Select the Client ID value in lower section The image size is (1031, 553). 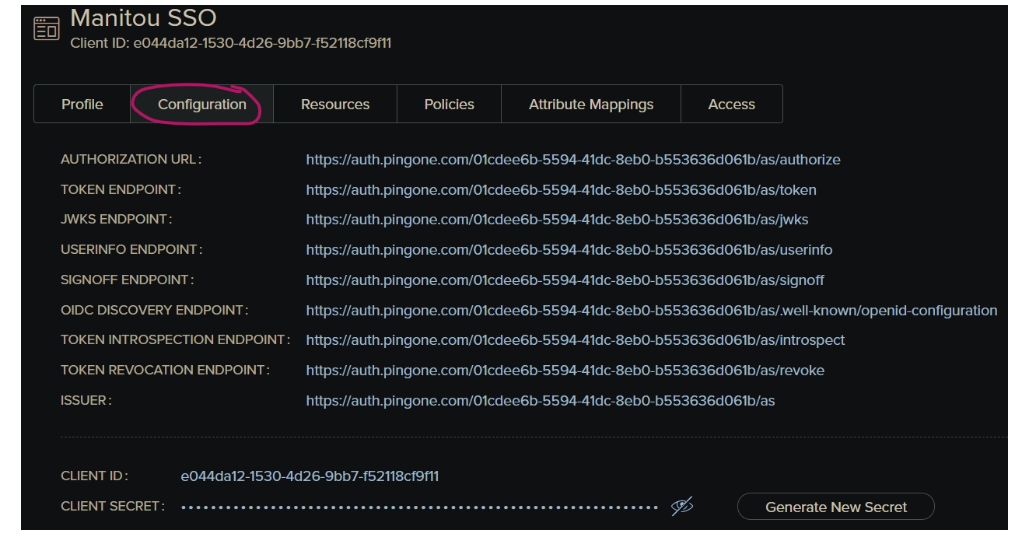tap(310, 476)
